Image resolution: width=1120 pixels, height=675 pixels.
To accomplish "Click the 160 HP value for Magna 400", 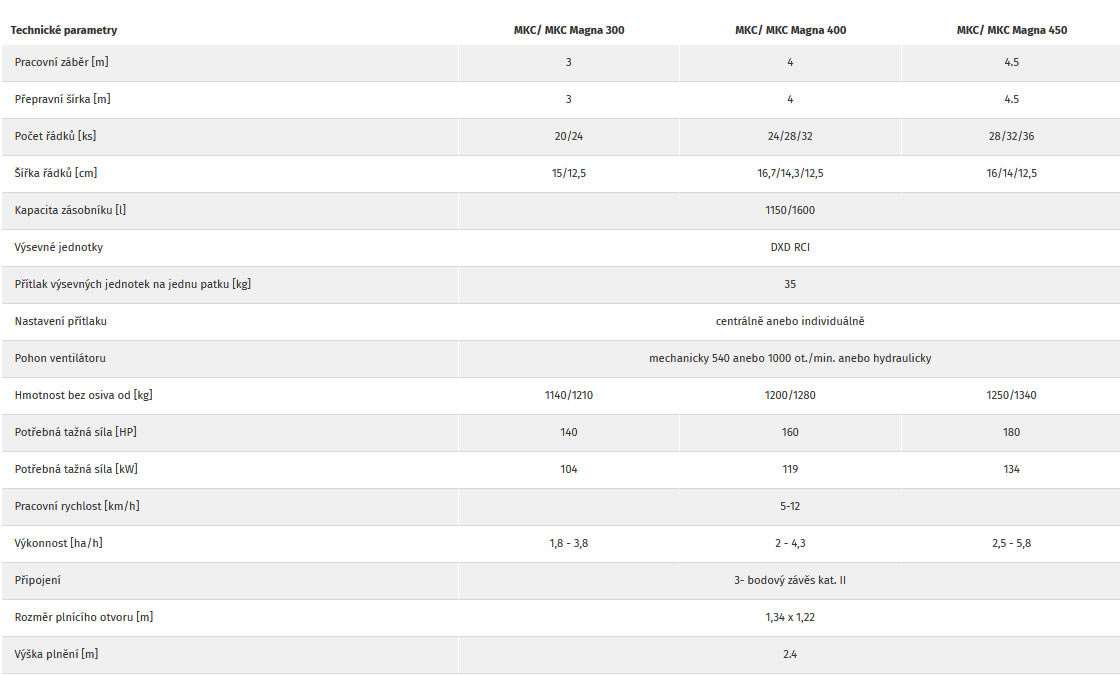I will (790, 432).
